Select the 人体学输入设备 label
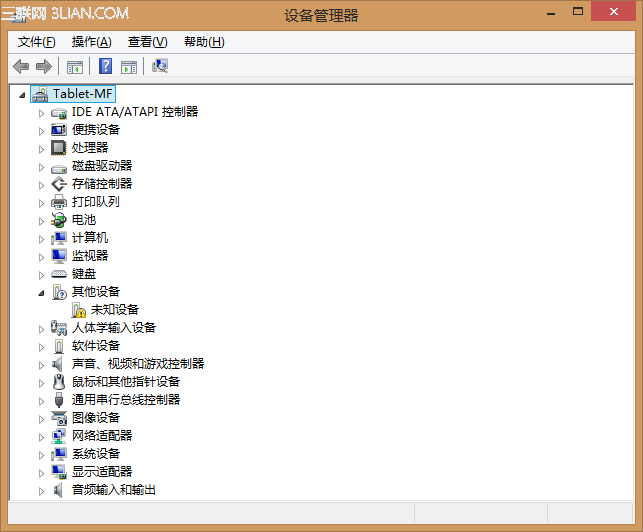 [114, 328]
